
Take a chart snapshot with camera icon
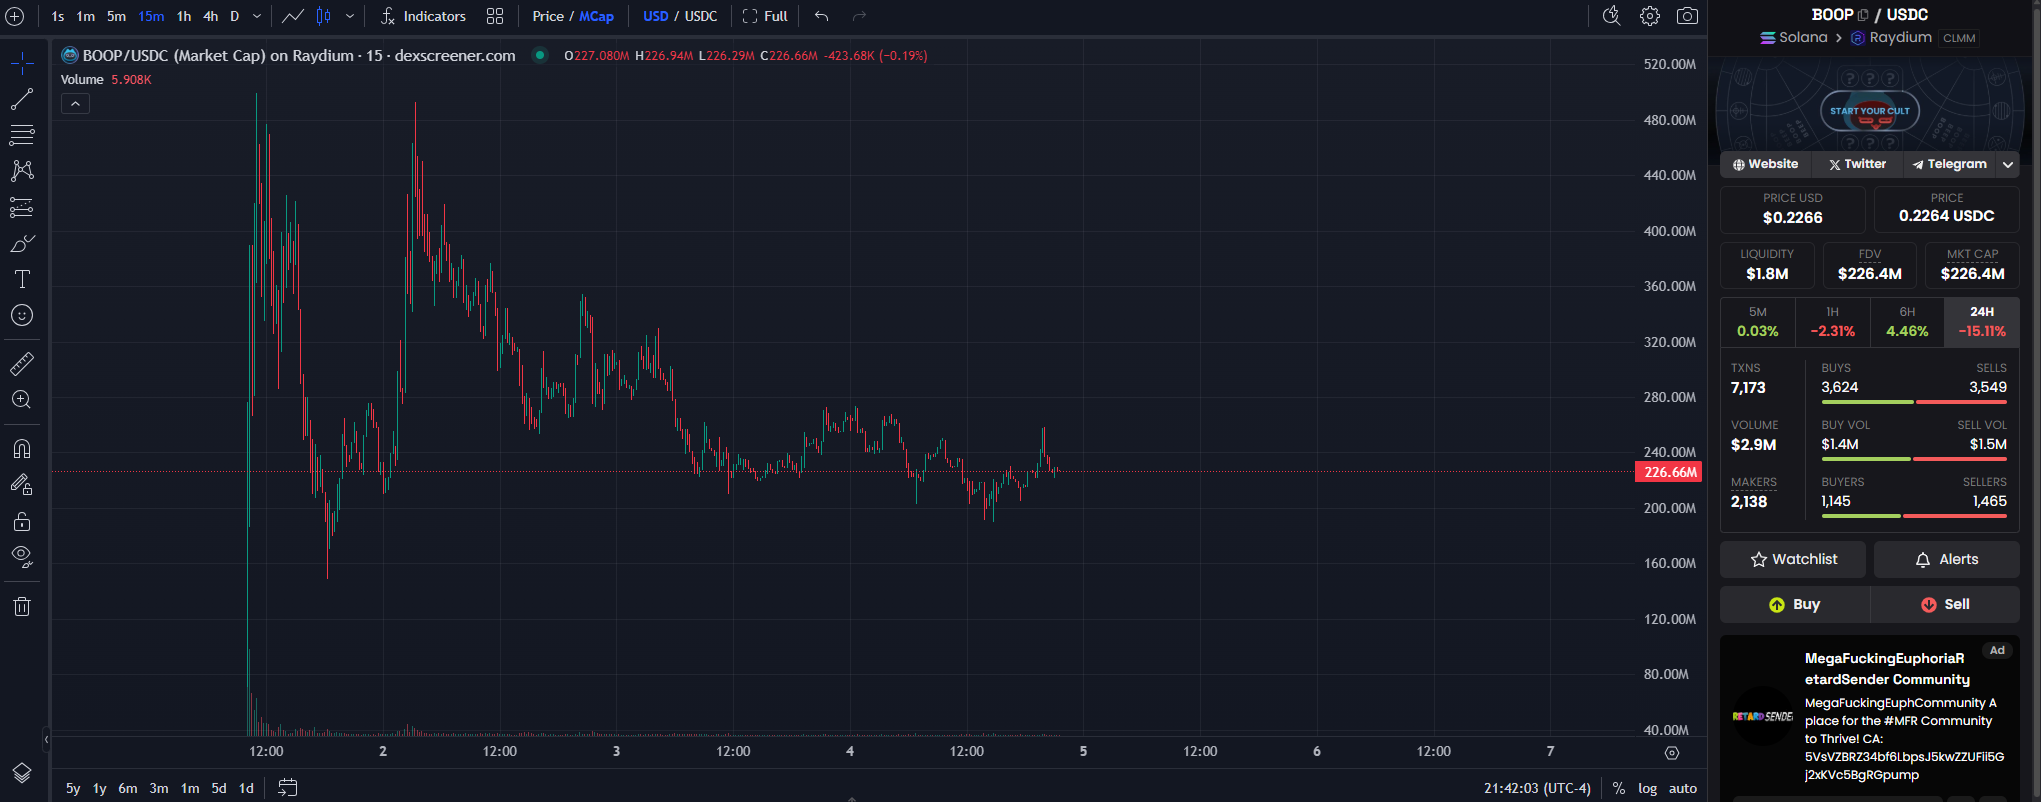pos(1687,16)
